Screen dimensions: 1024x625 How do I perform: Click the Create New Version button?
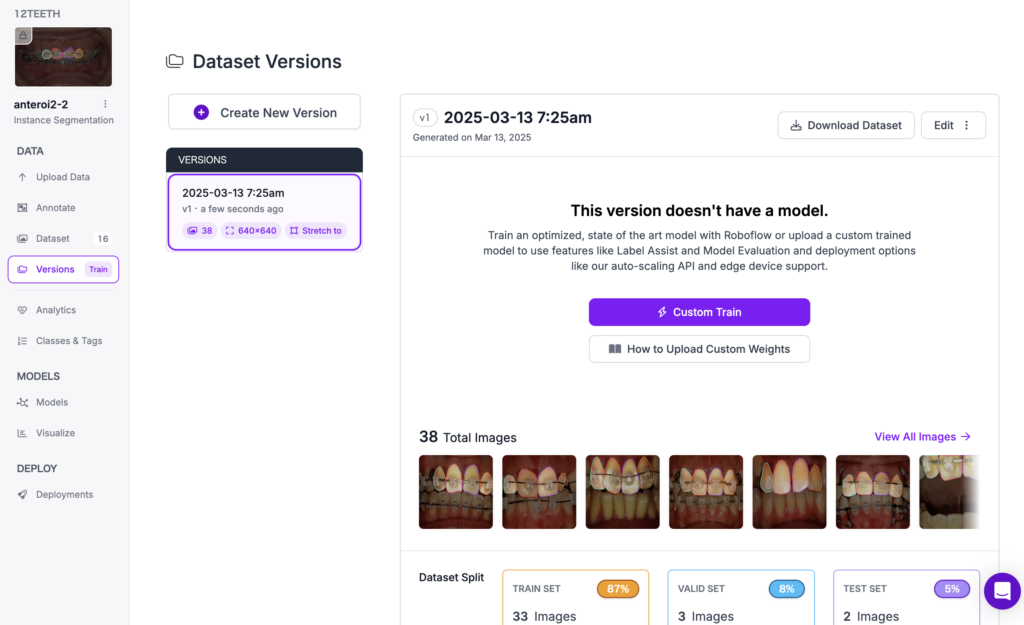(x=264, y=113)
